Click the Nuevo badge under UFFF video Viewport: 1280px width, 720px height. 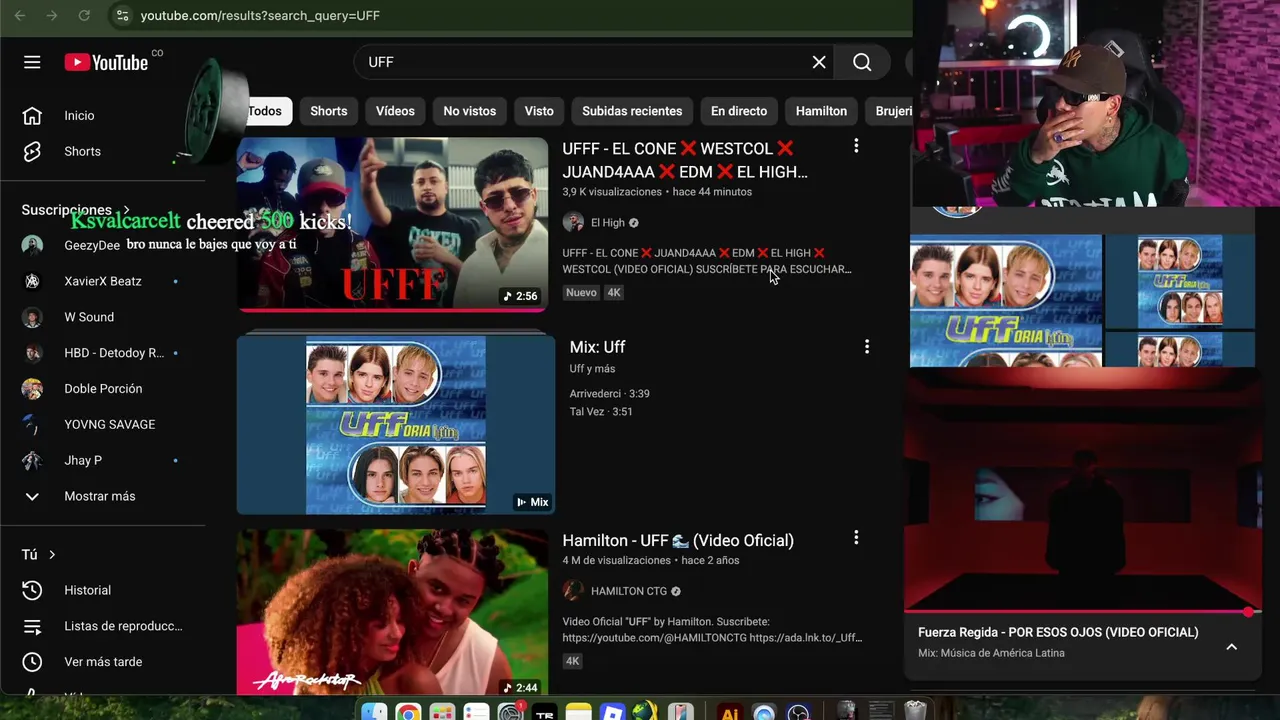click(581, 293)
